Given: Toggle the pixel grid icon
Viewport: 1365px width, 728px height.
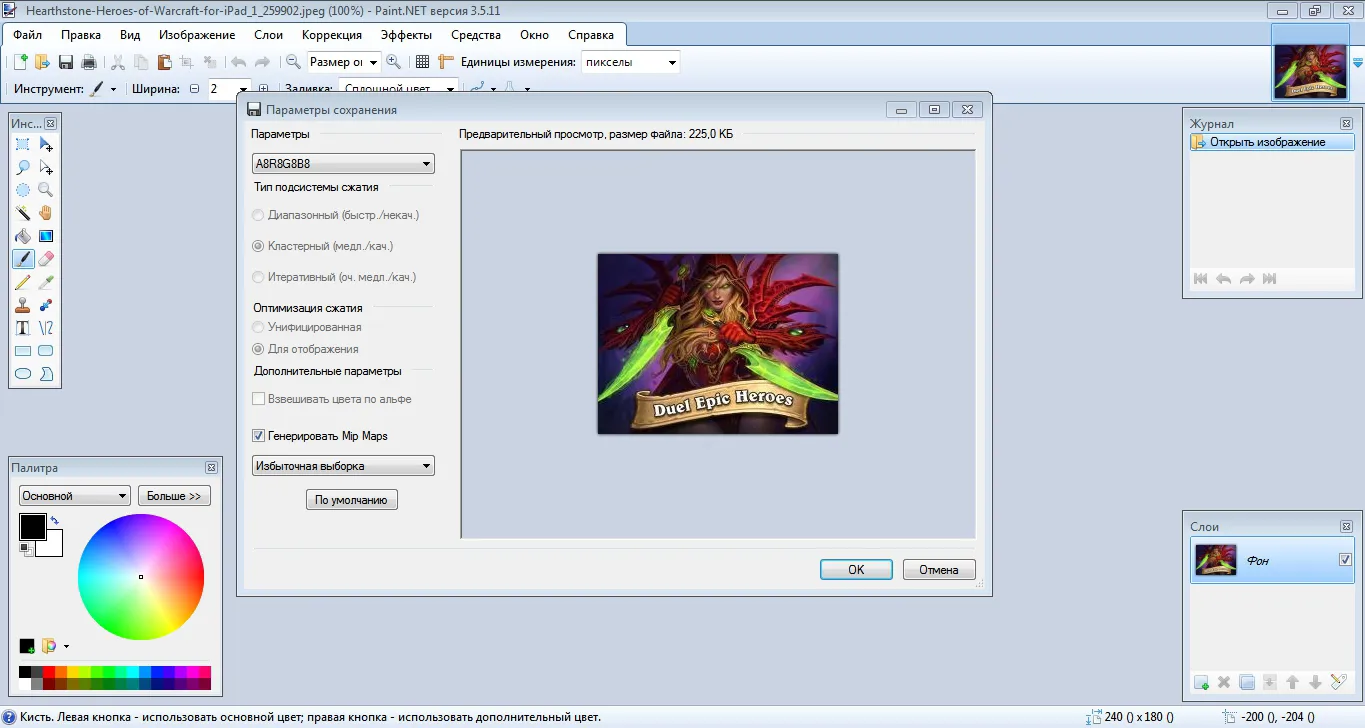Looking at the screenshot, I should click(x=423, y=62).
